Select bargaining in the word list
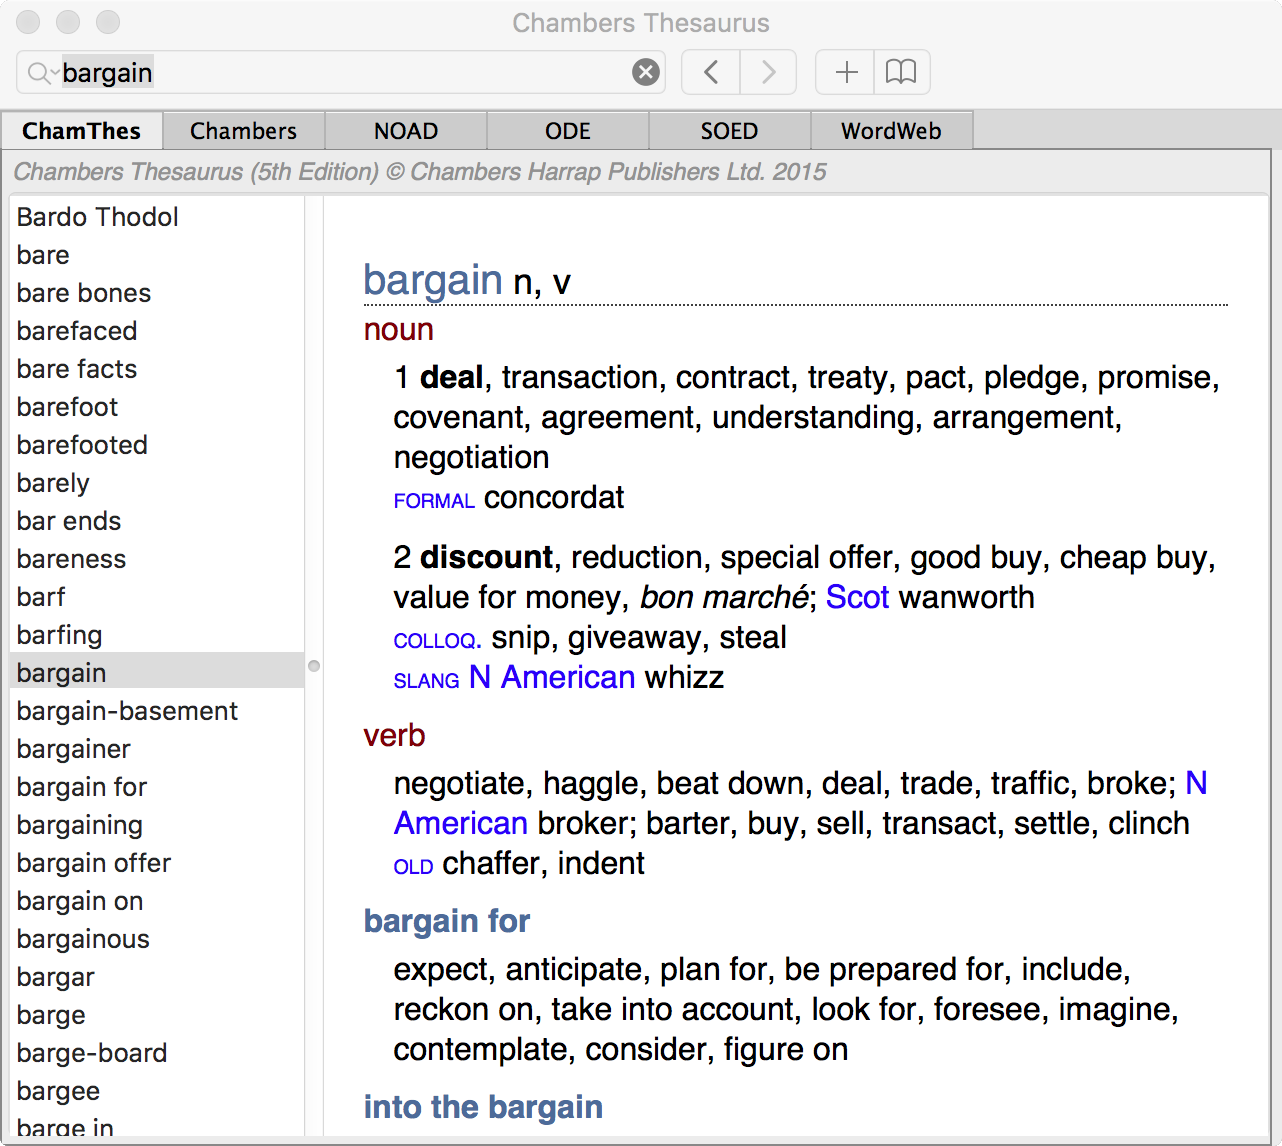The image size is (1282, 1146). (x=157, y=825)
